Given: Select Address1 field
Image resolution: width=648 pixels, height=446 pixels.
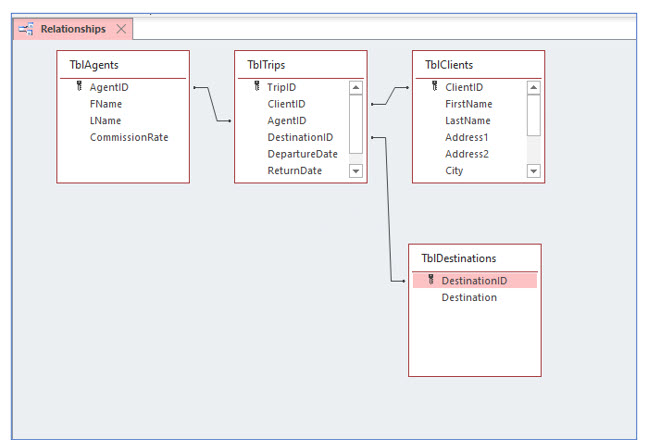Looking at the screenshot, I should (x=467, y=137).
